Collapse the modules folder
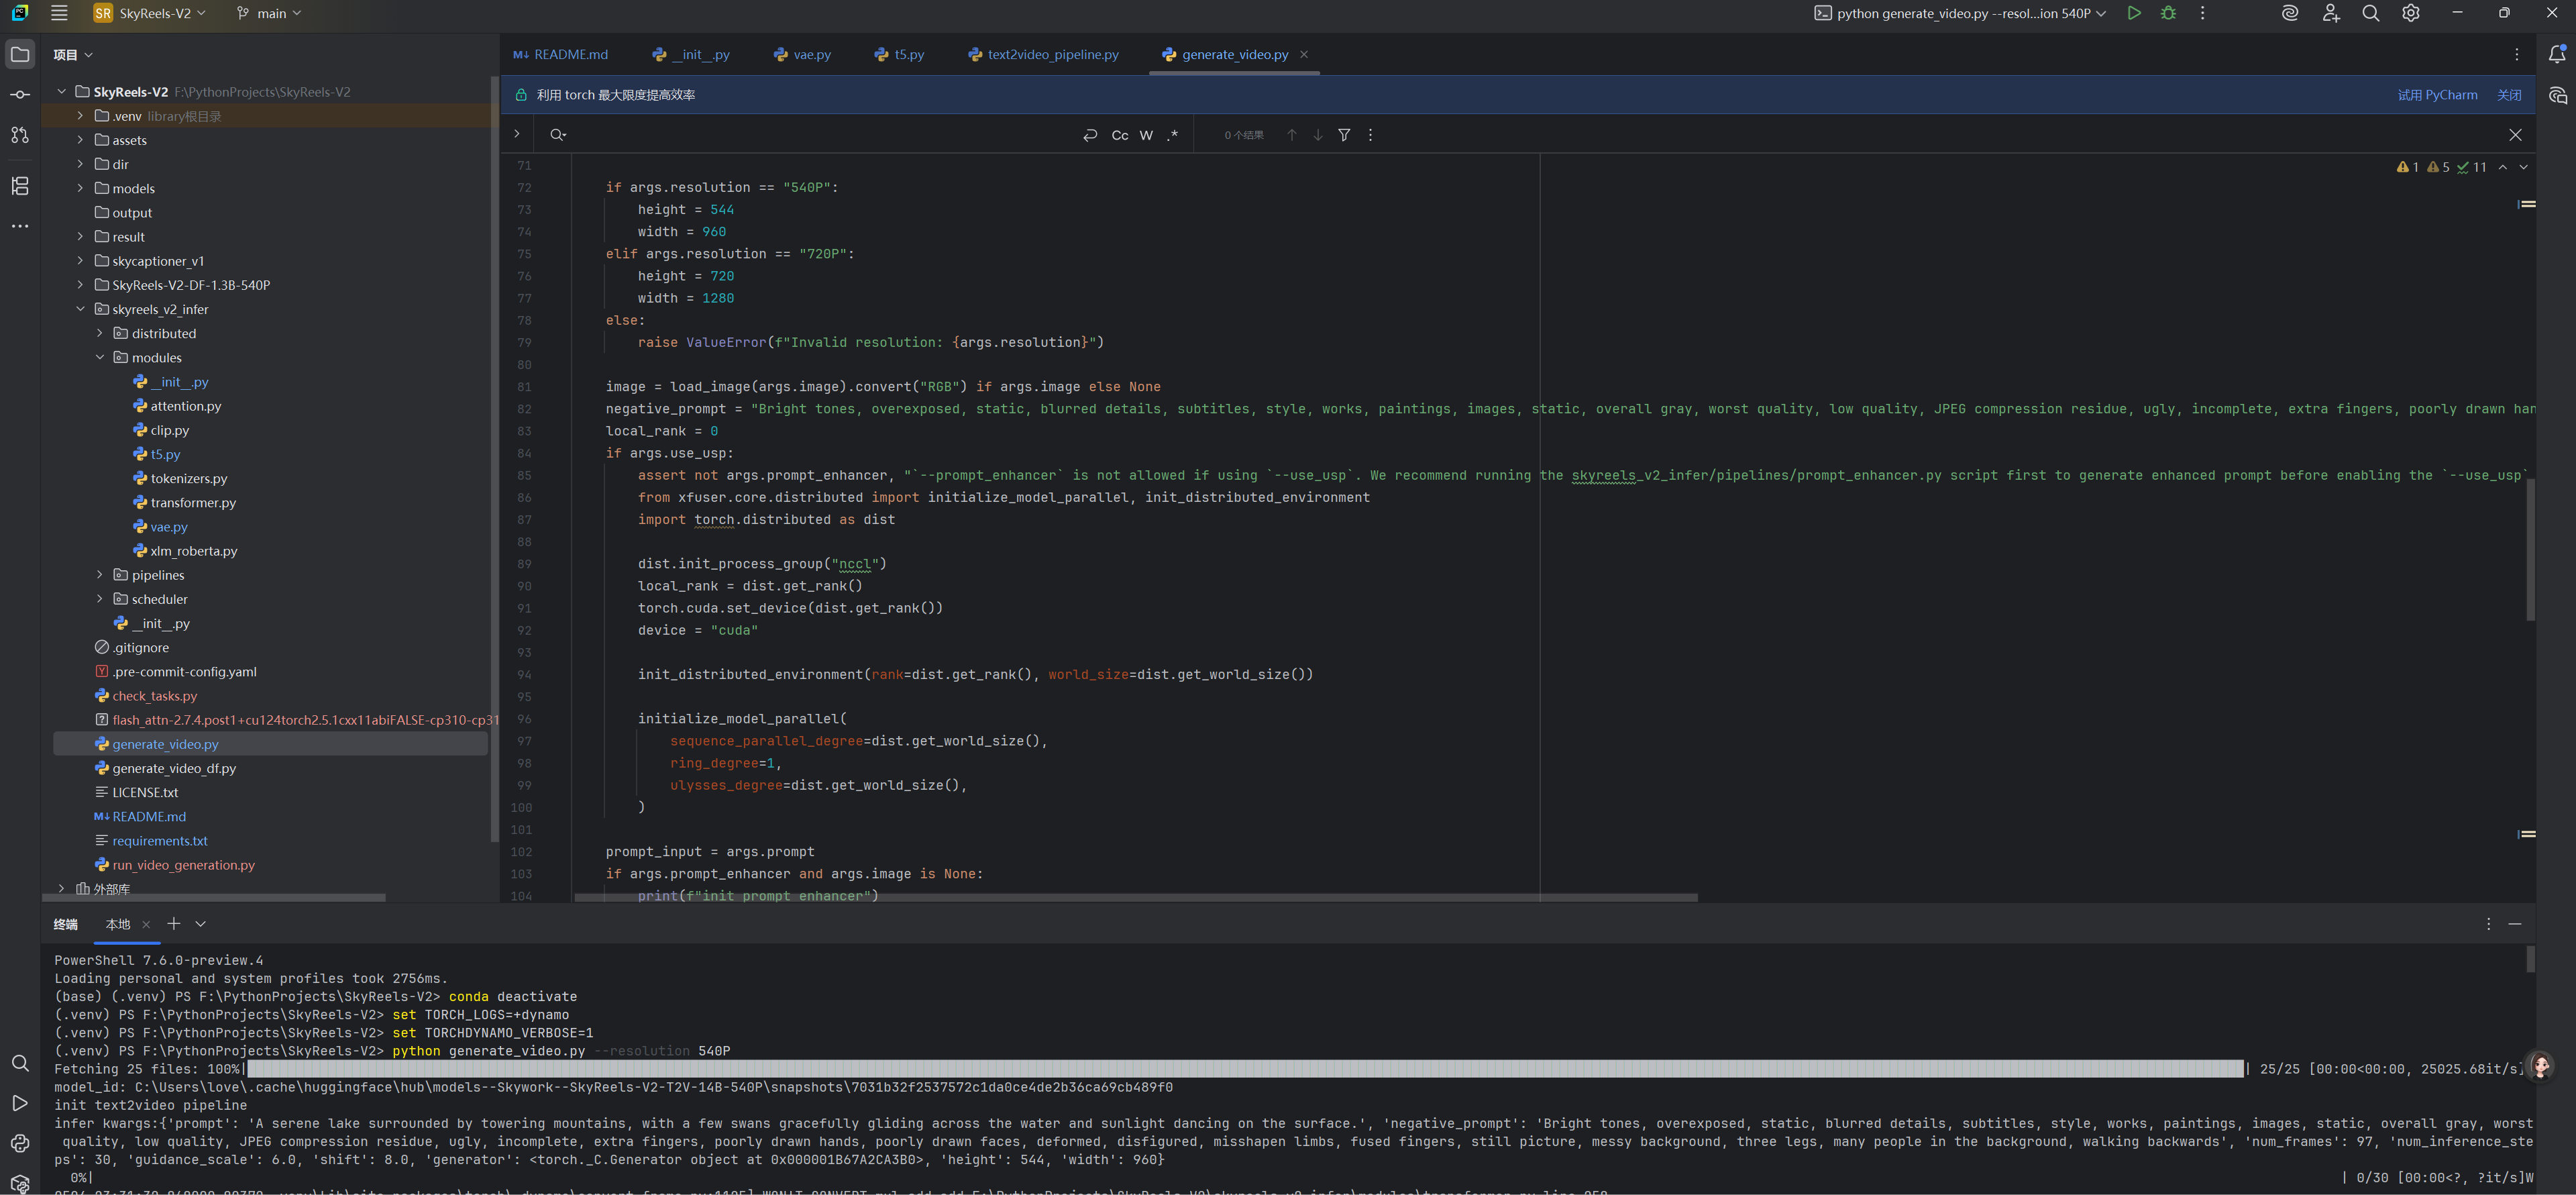 coord(100,358)
